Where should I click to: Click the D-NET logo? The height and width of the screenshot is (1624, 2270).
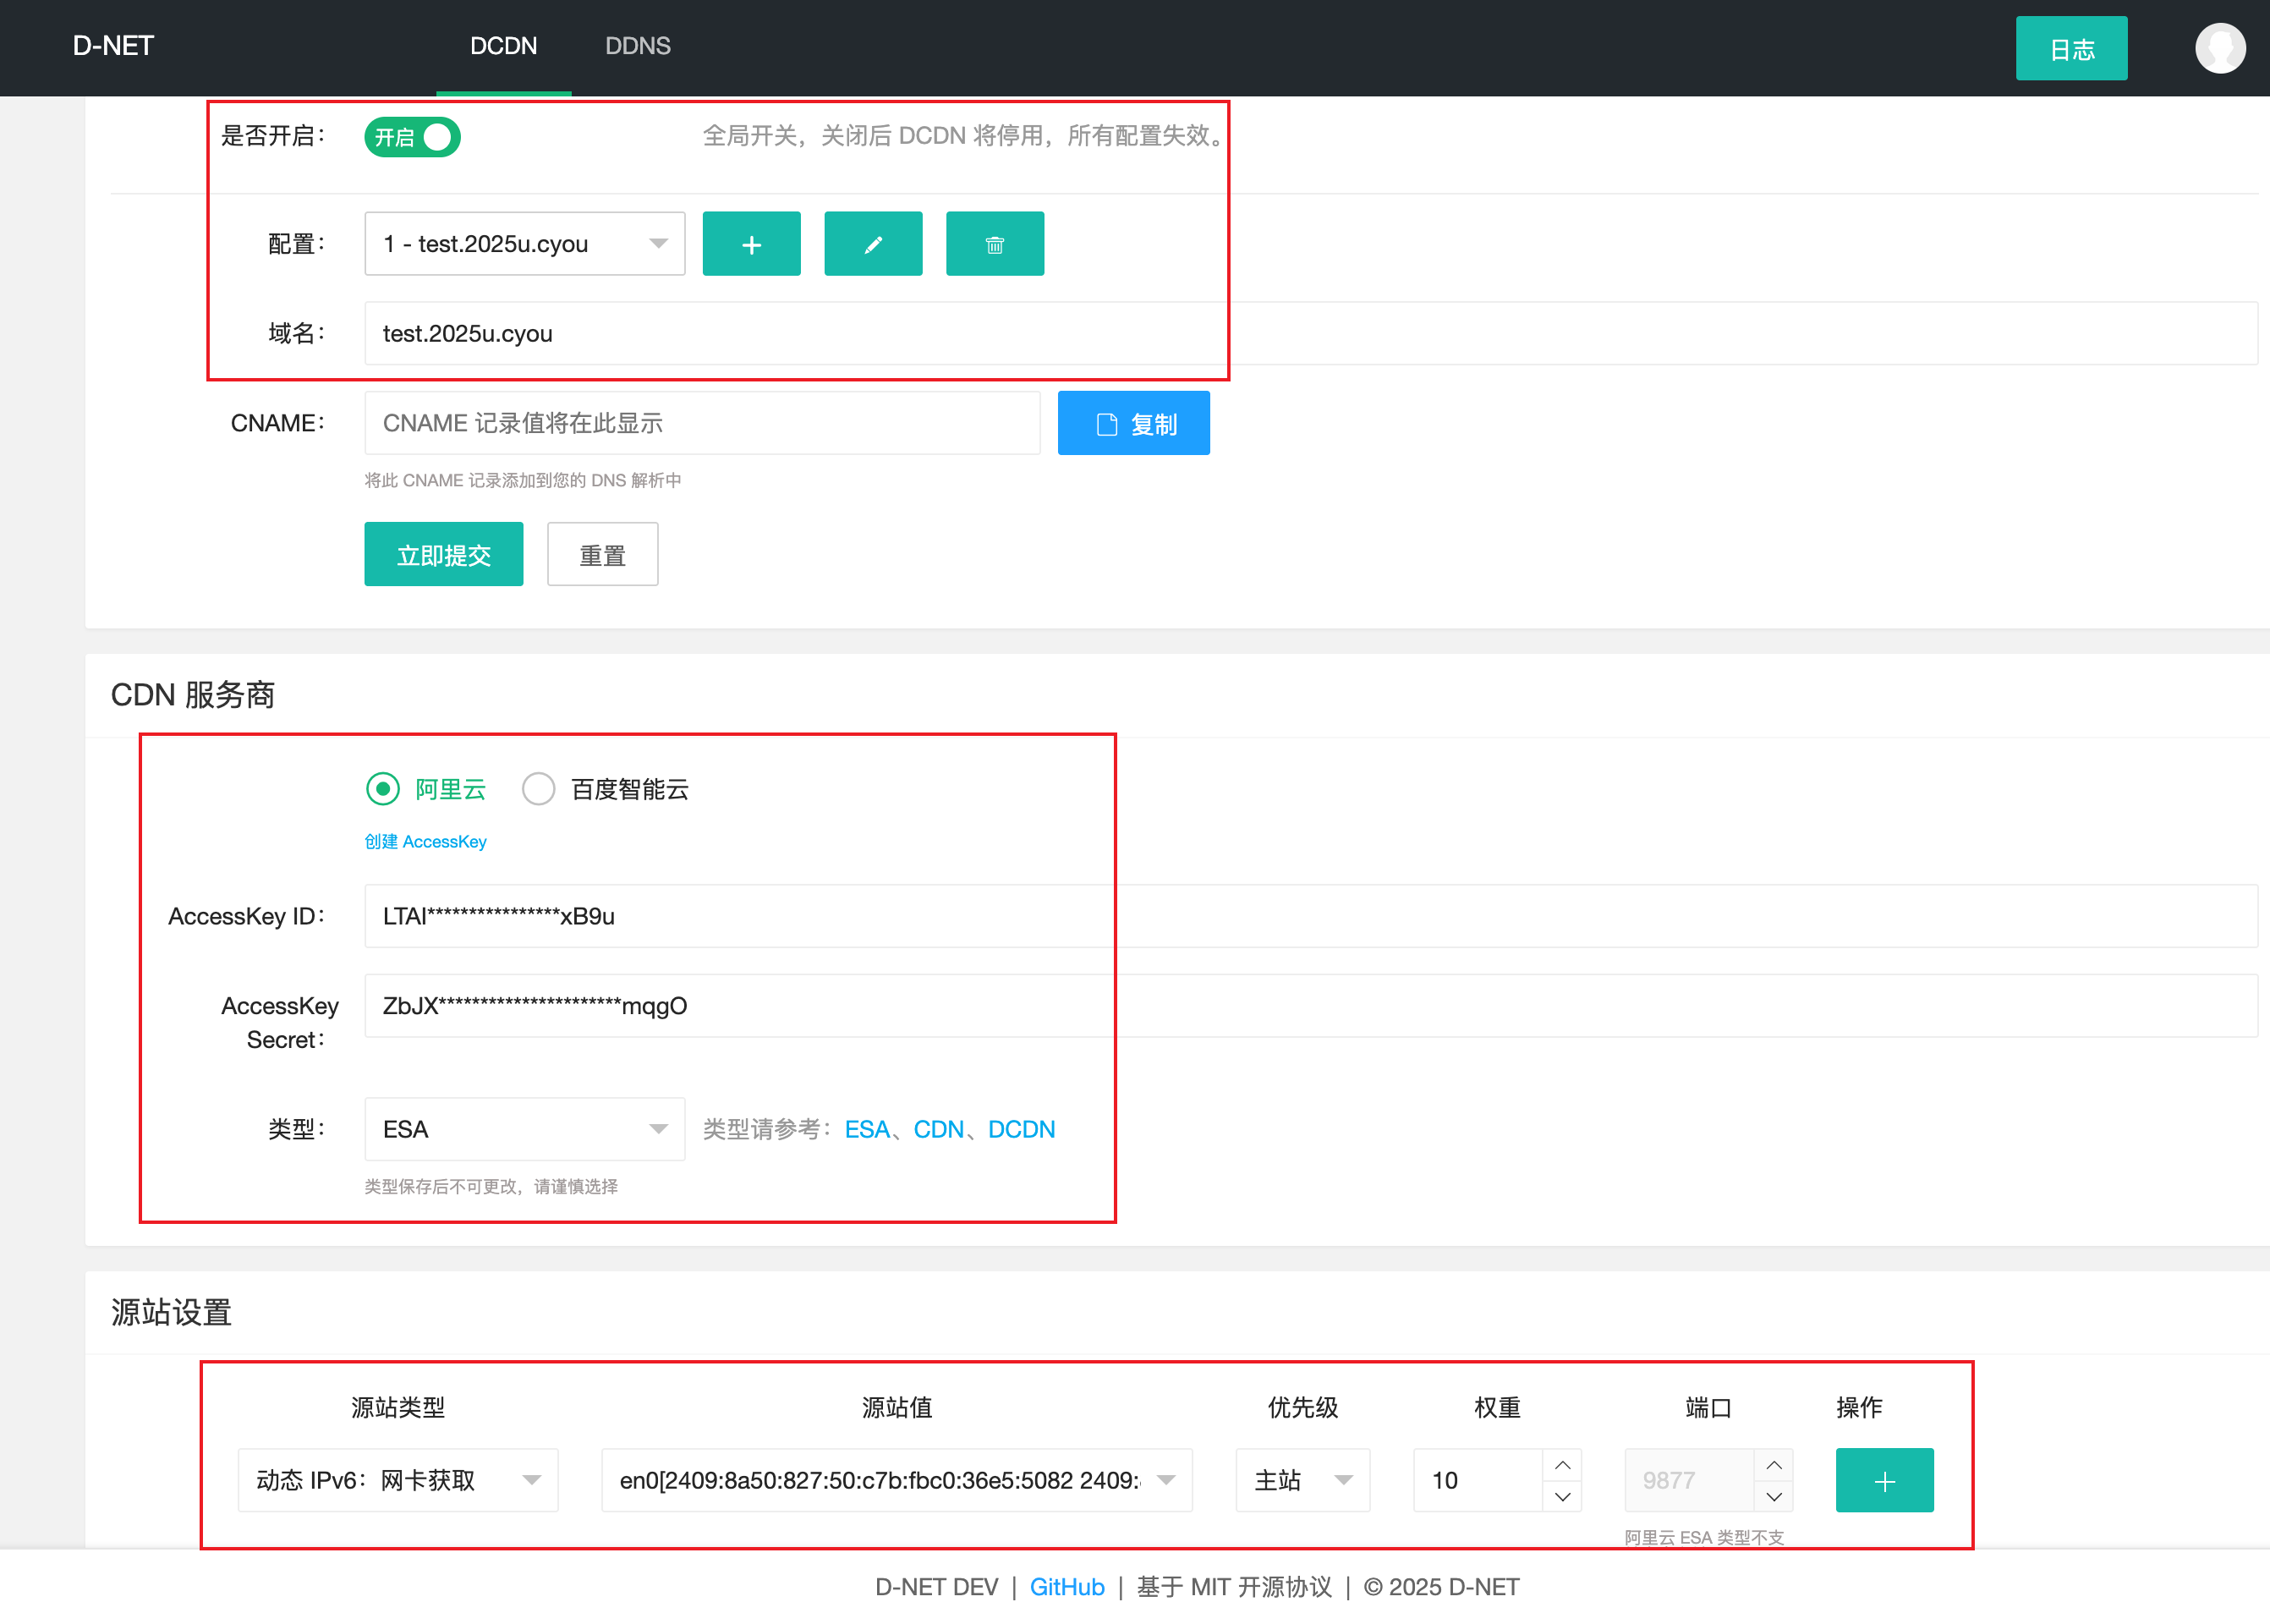click(113, 46)
